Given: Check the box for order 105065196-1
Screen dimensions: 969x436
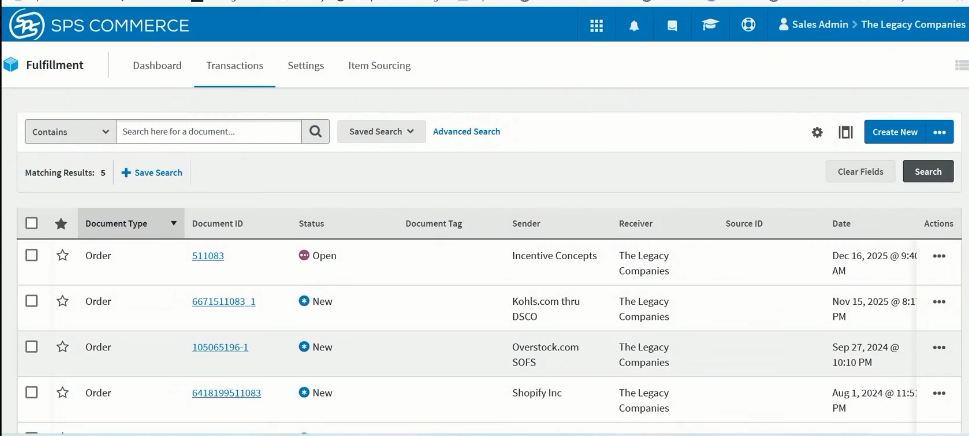Looking at the screenshot, I should coord(32,346).
